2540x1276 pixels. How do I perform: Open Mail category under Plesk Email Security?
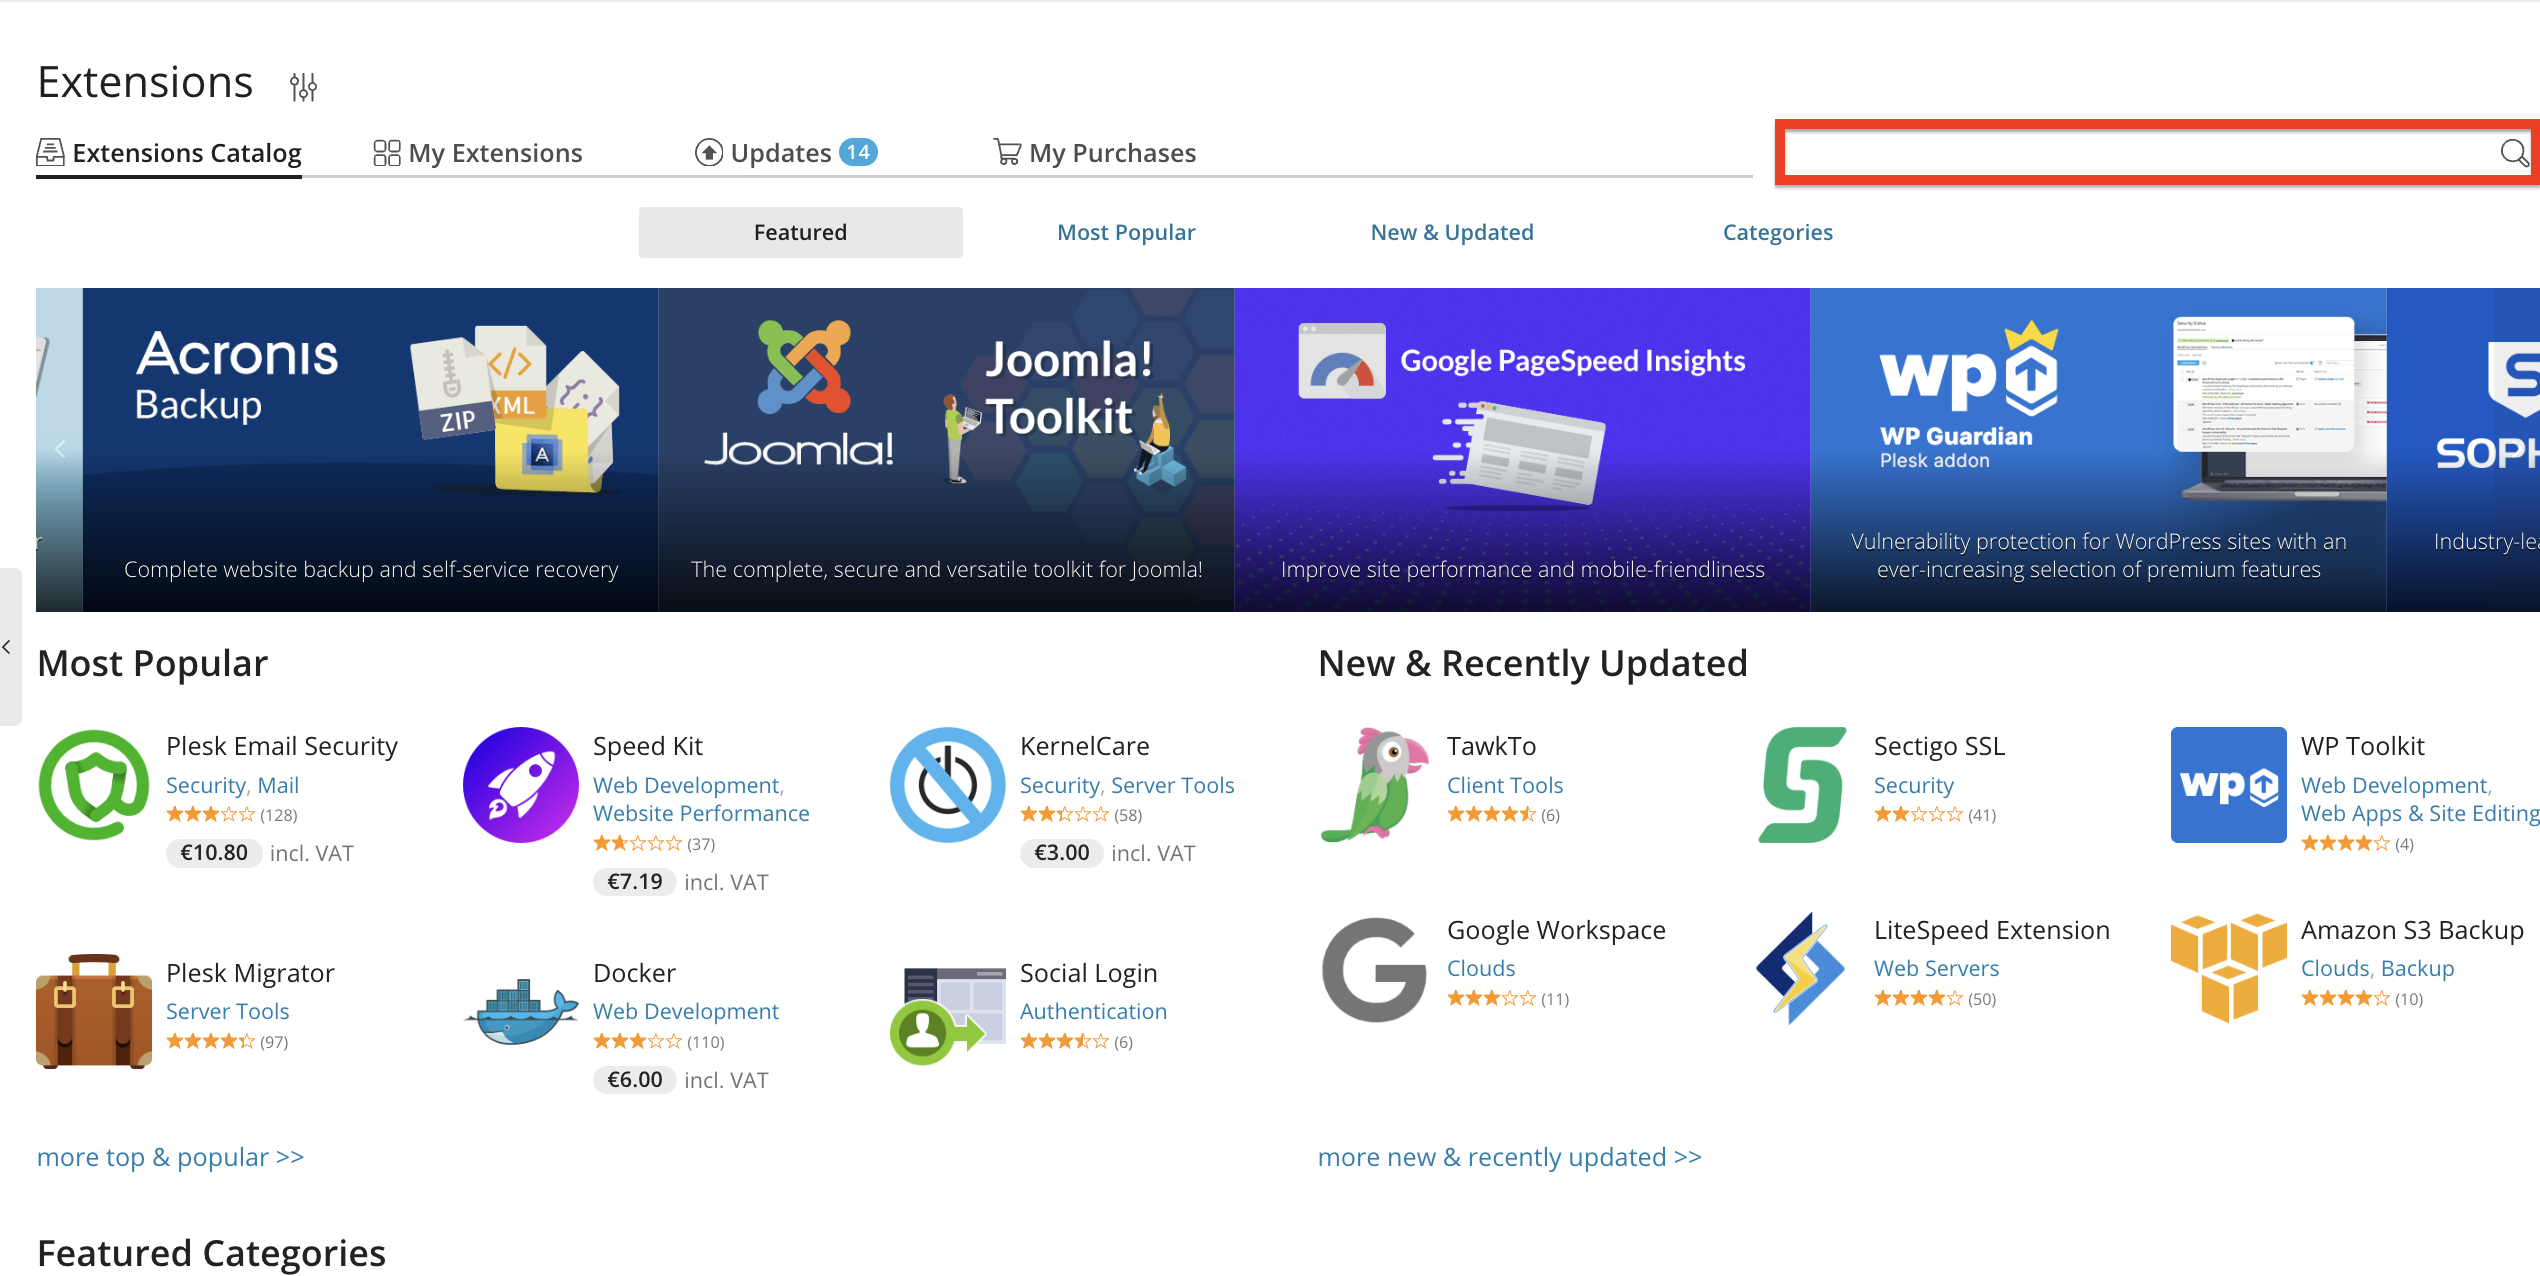click(x=279, y=785)
